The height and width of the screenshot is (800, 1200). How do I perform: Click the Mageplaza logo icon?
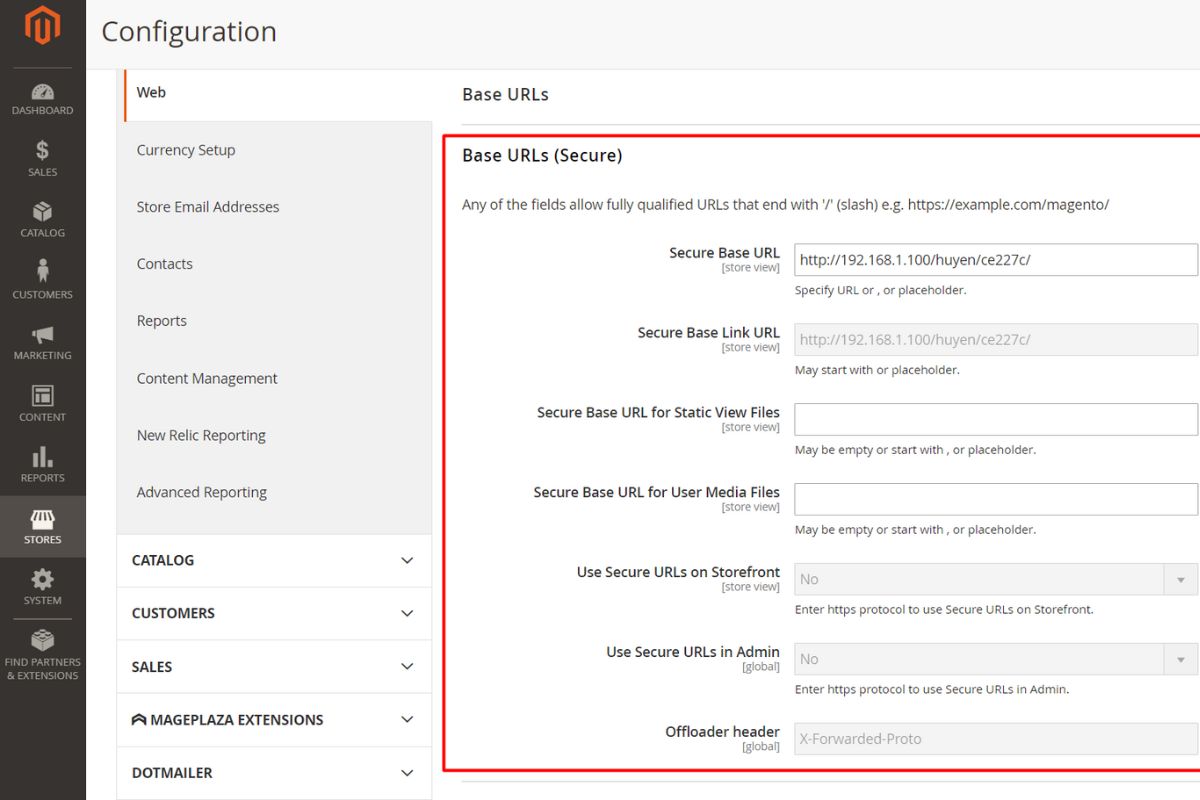tap(139, 720)
